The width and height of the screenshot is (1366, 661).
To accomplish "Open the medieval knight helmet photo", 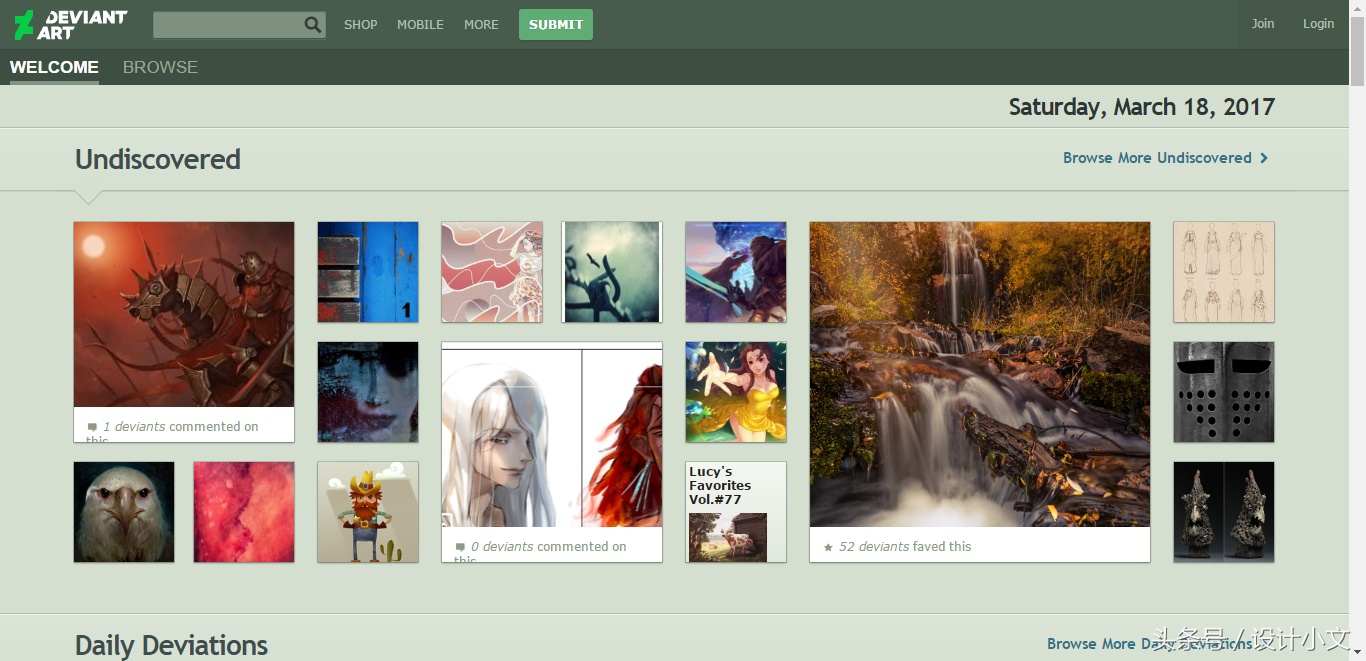I will click(1224, 392).
